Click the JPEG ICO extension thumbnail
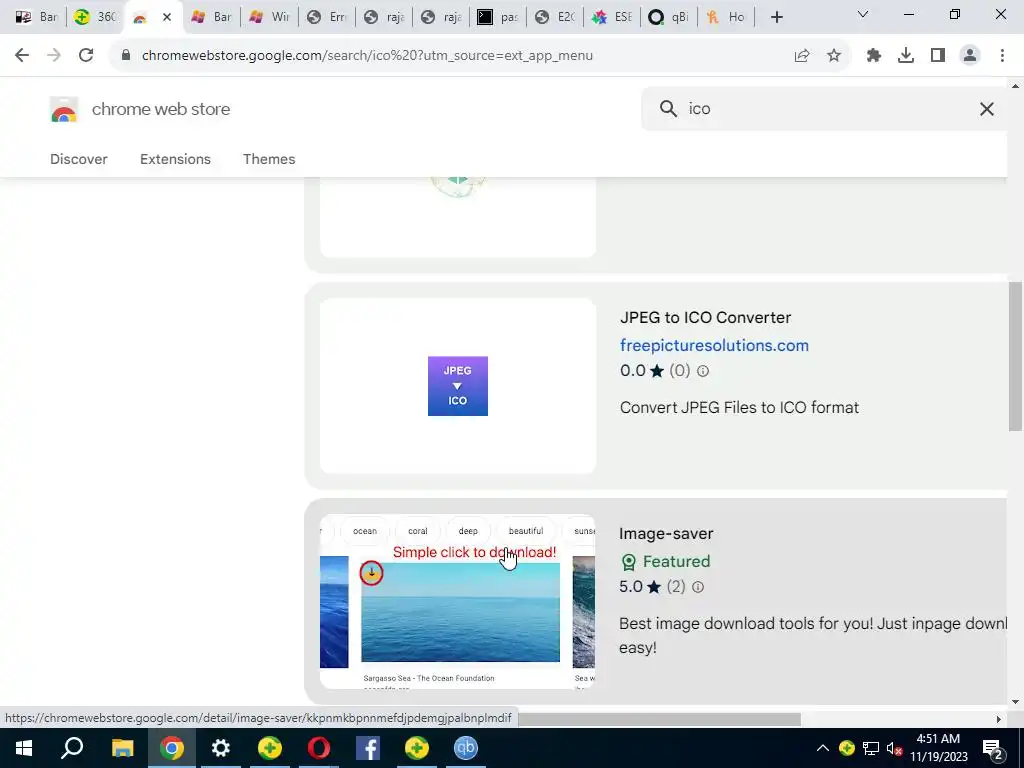Viewport: 1024px width, 768px height. [x=458, y=386]
